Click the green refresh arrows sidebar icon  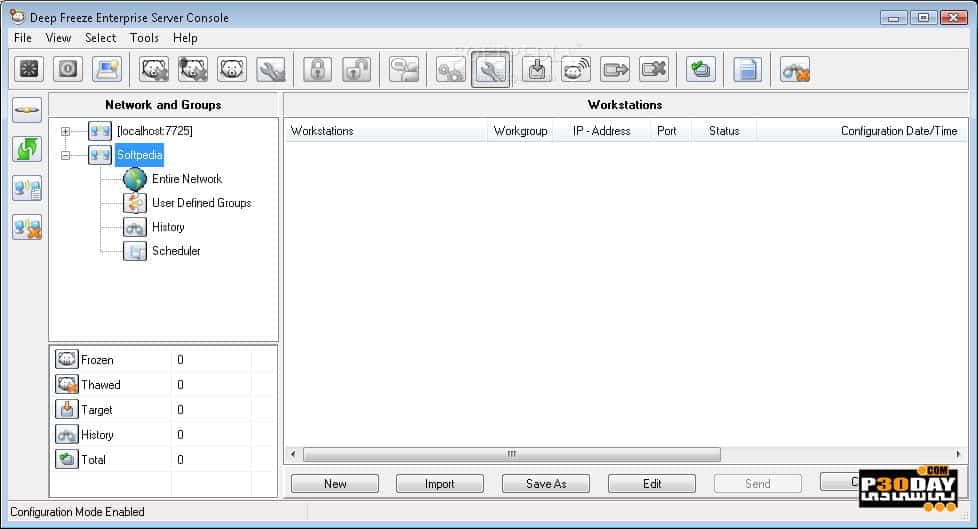pos(27,149)
